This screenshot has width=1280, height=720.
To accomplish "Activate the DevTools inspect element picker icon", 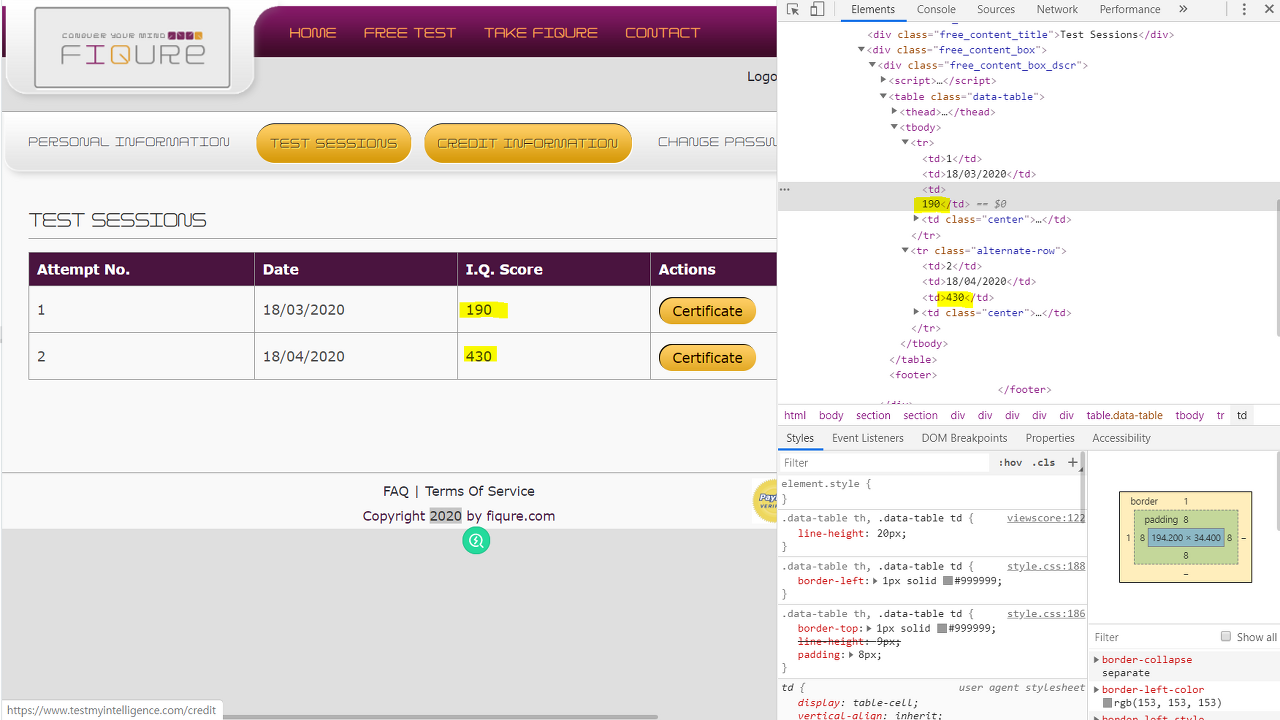I will tap(793, 9).
